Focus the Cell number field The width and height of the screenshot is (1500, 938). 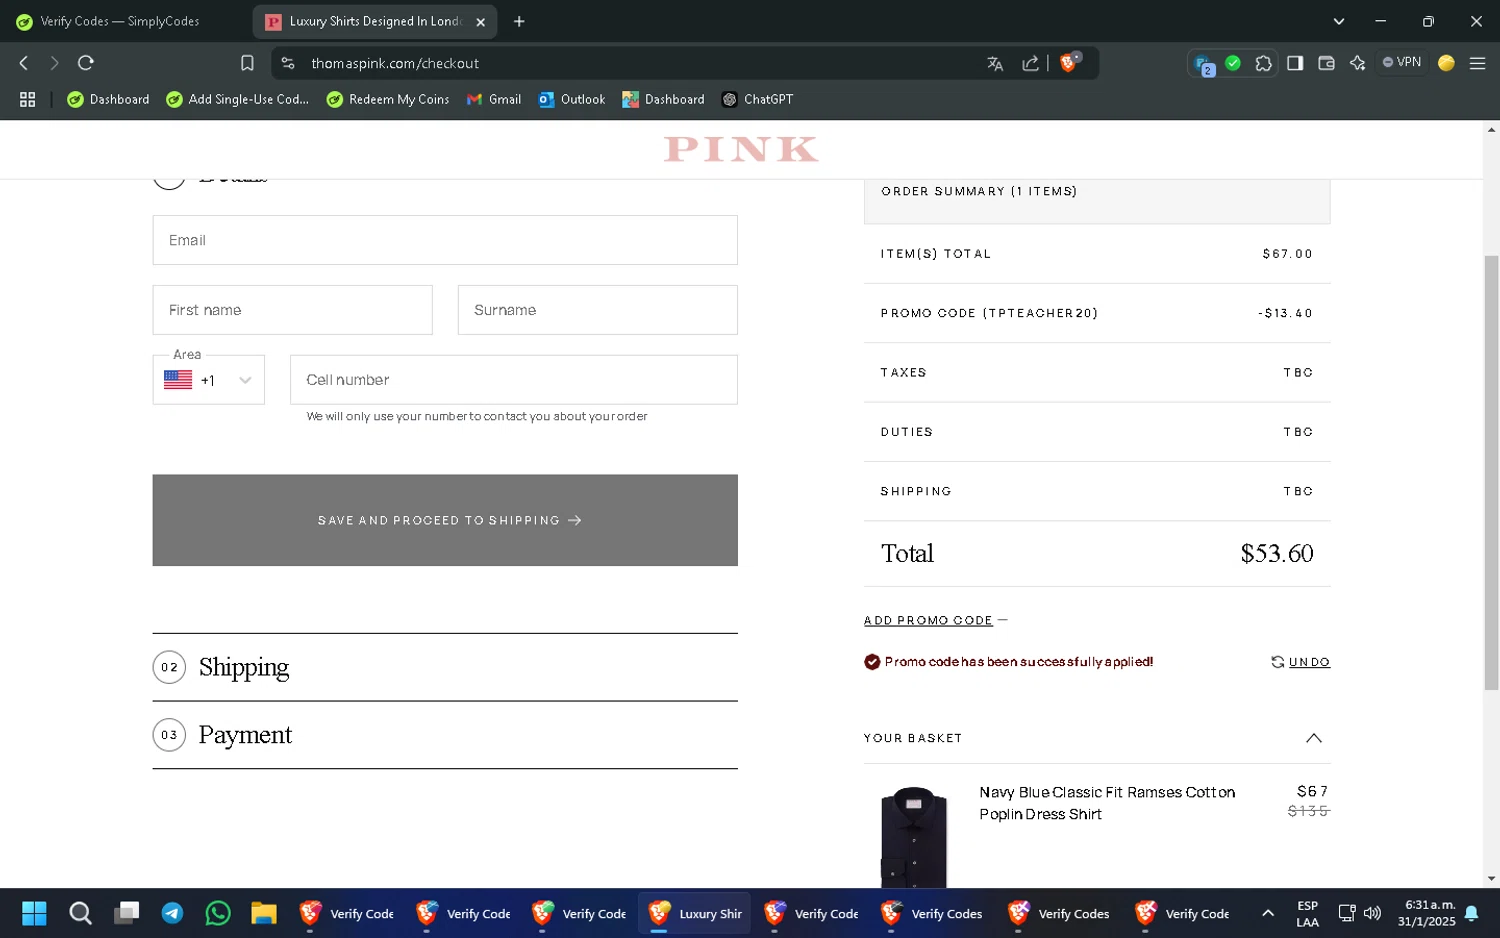point(514,380)
